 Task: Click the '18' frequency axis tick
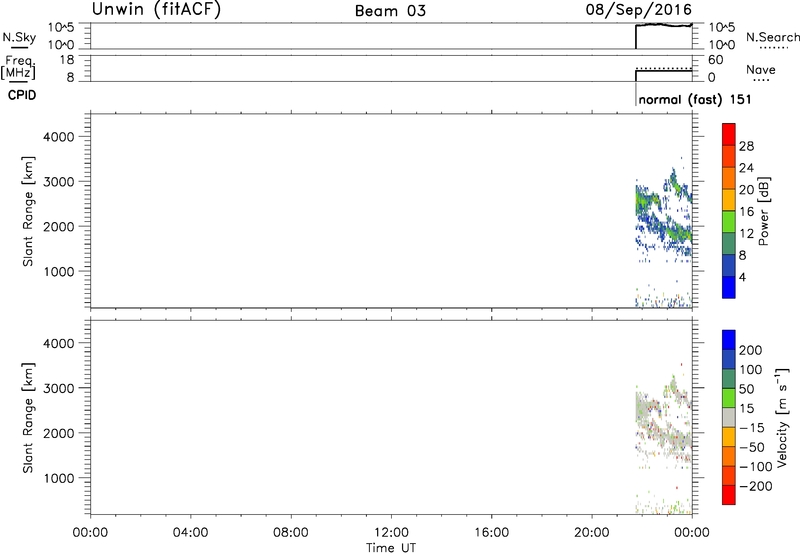67,60
